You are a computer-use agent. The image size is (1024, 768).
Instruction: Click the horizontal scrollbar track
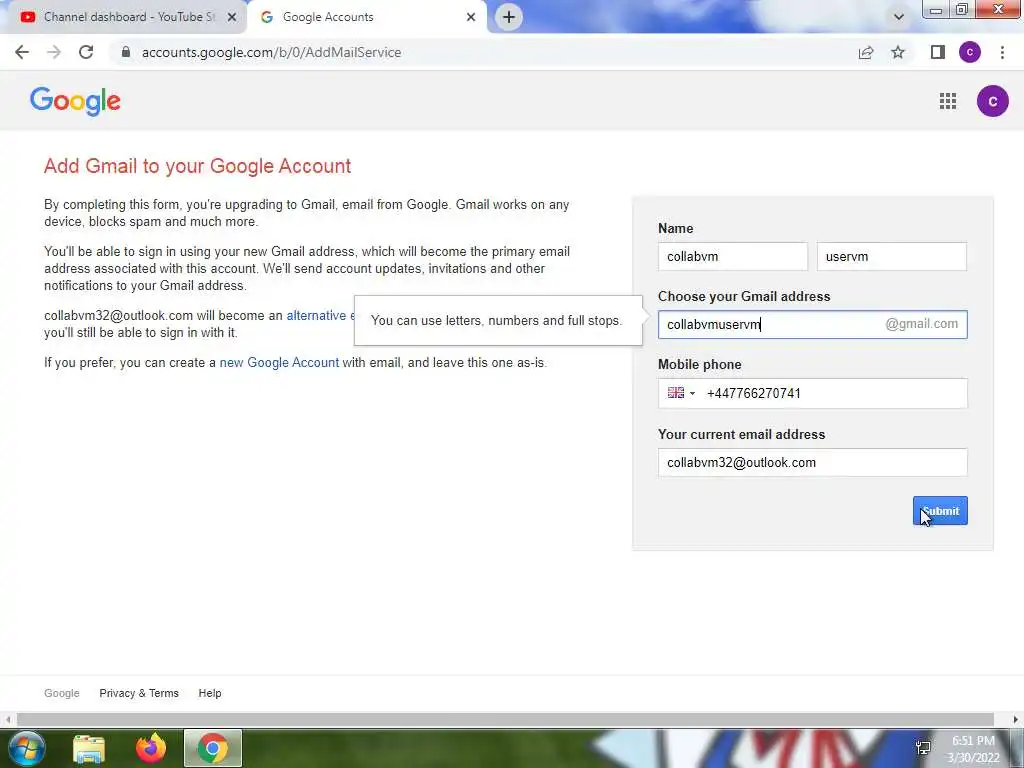click(505, 720)
